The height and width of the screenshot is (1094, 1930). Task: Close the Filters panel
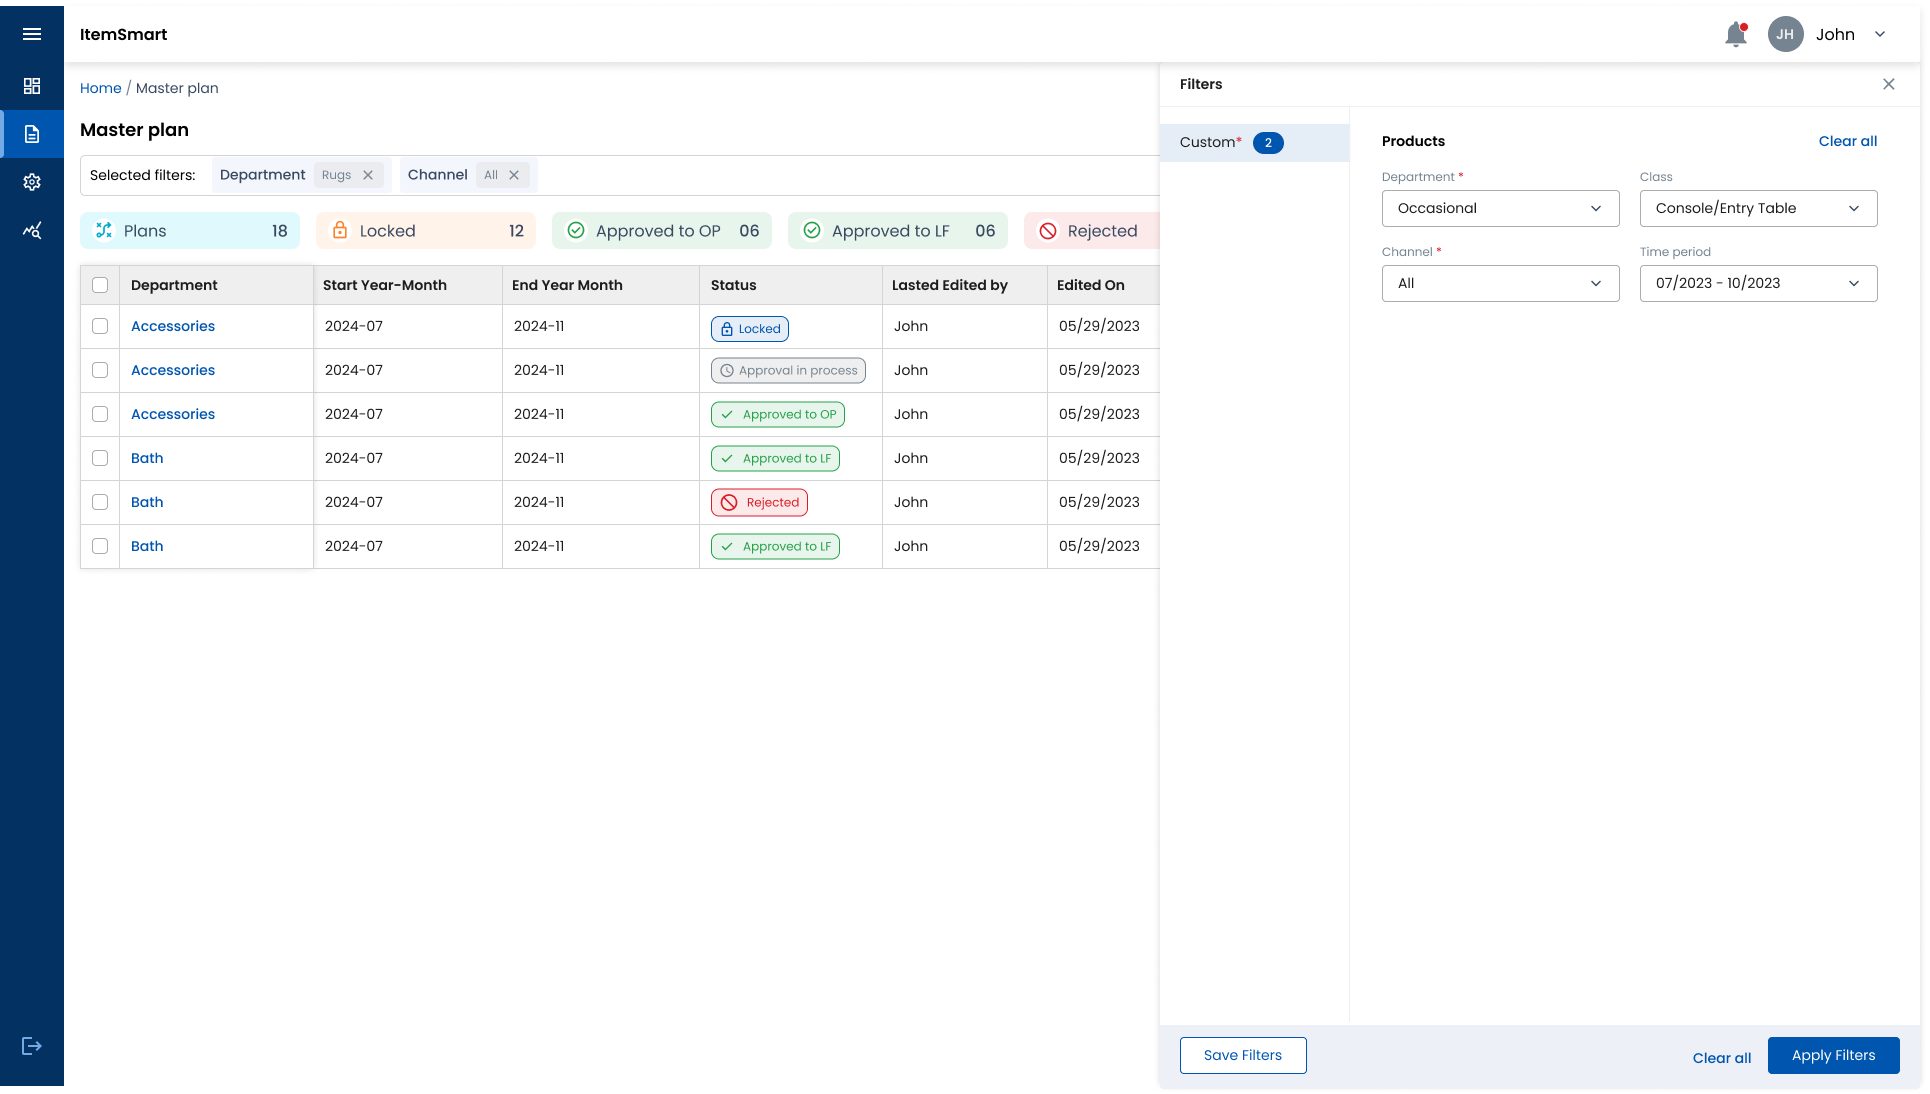(x=1888, y=84)
